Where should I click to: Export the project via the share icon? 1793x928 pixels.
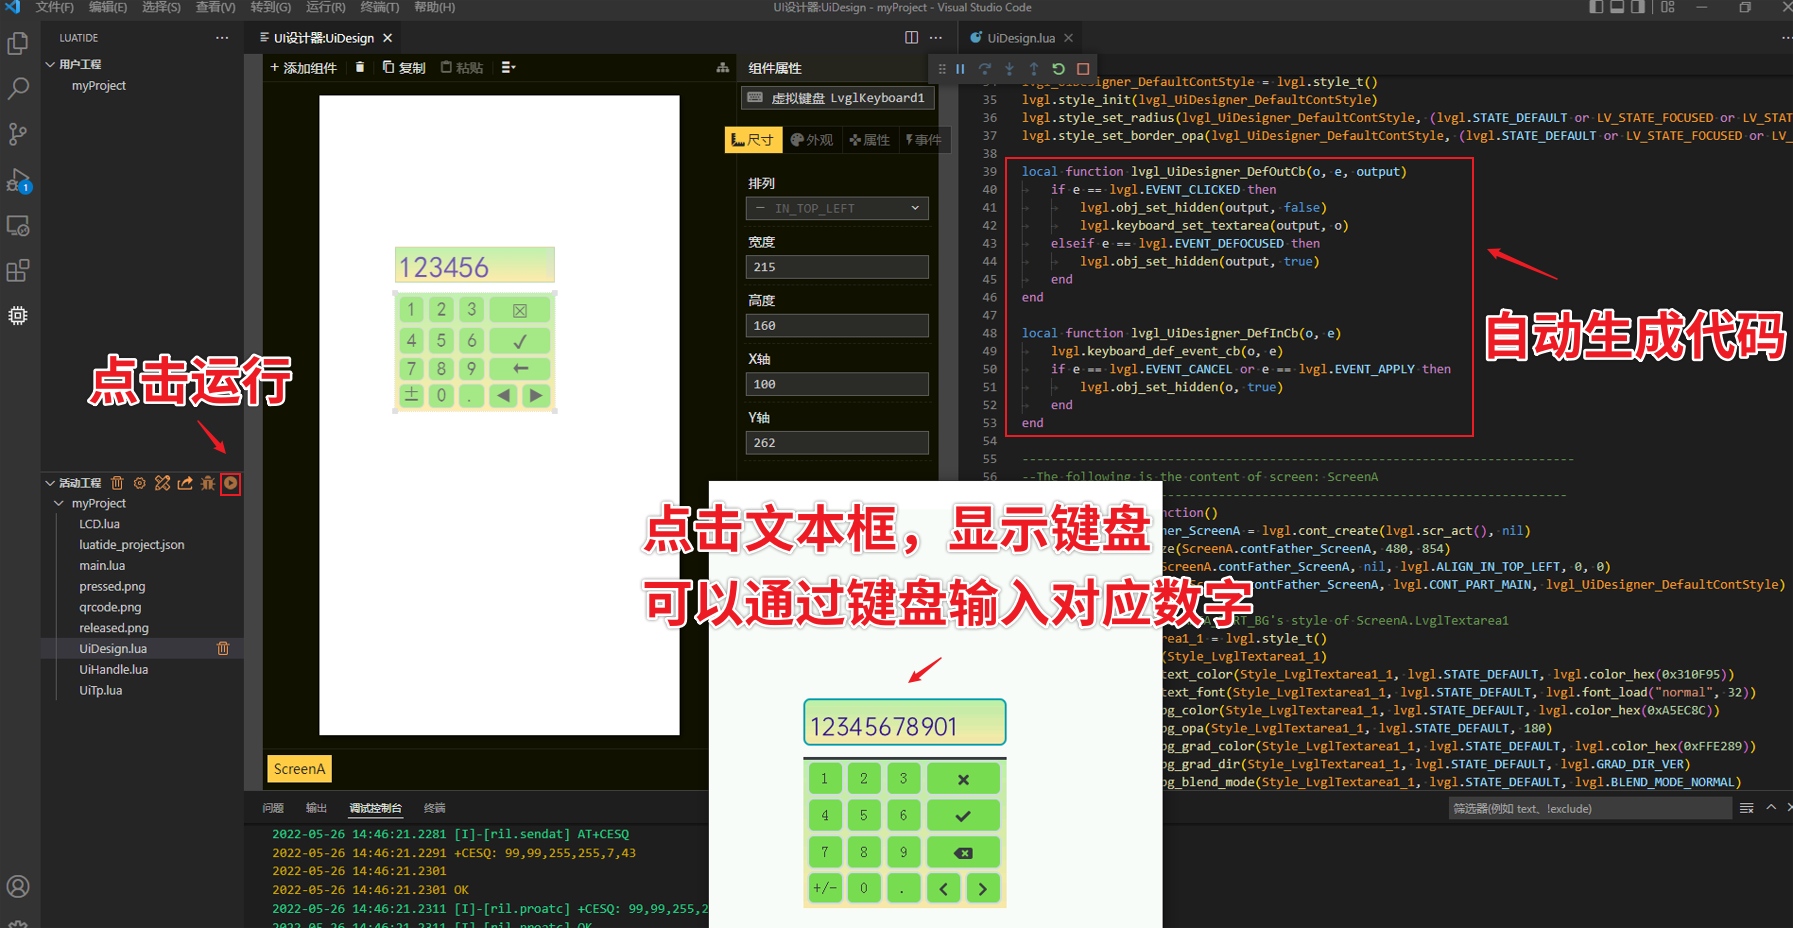(184, 483)
